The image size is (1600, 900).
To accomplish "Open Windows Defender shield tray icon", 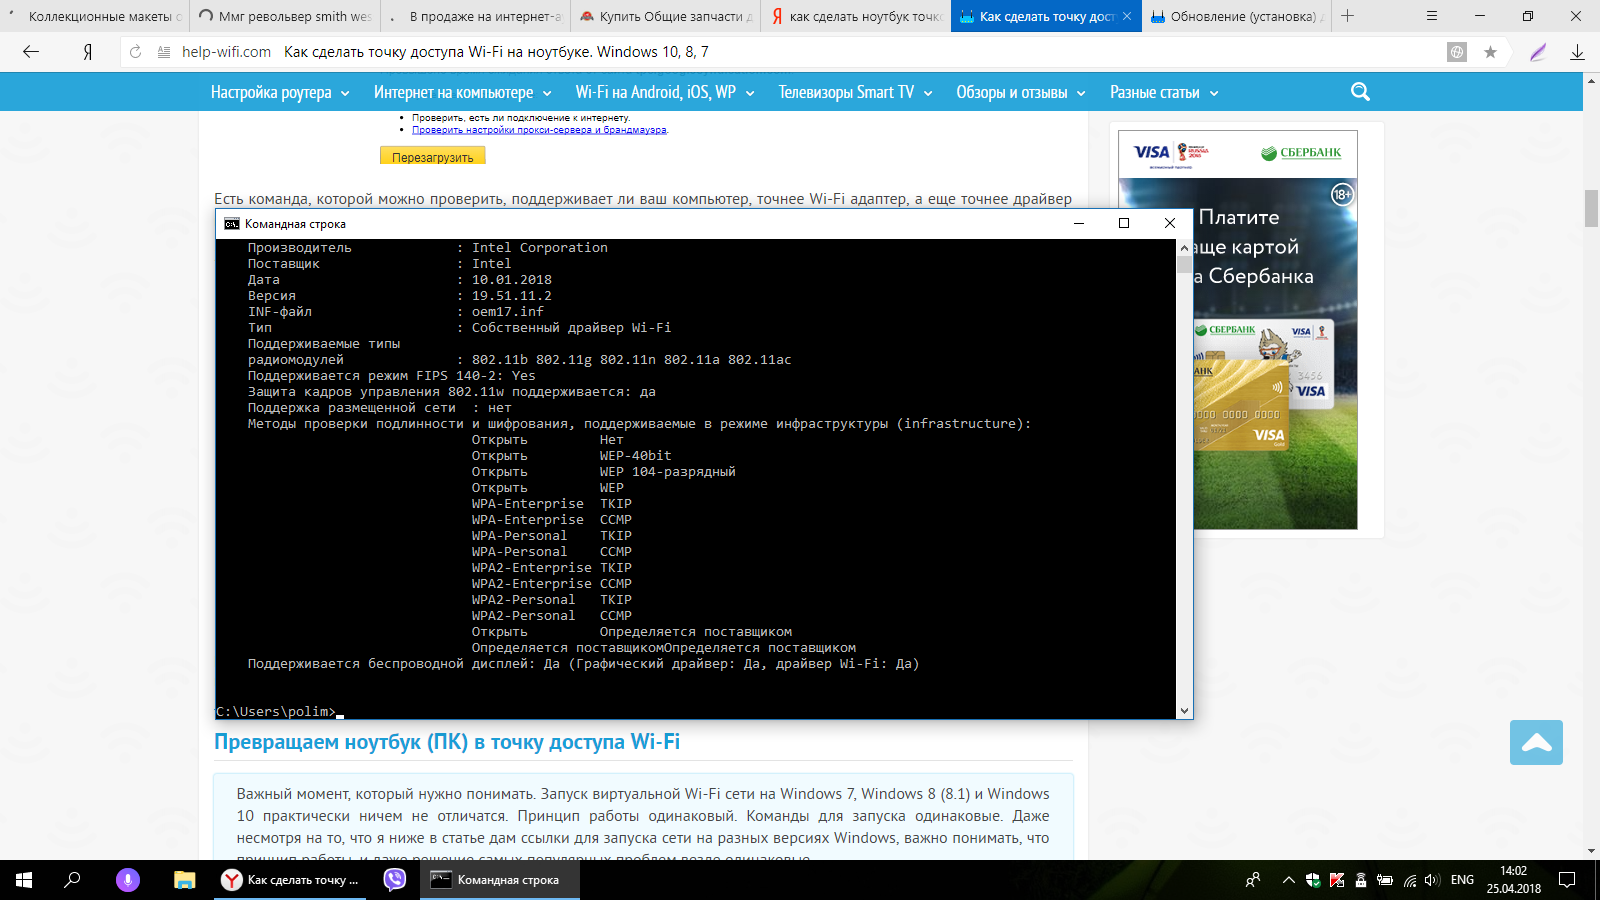I will click(1313, 880).
